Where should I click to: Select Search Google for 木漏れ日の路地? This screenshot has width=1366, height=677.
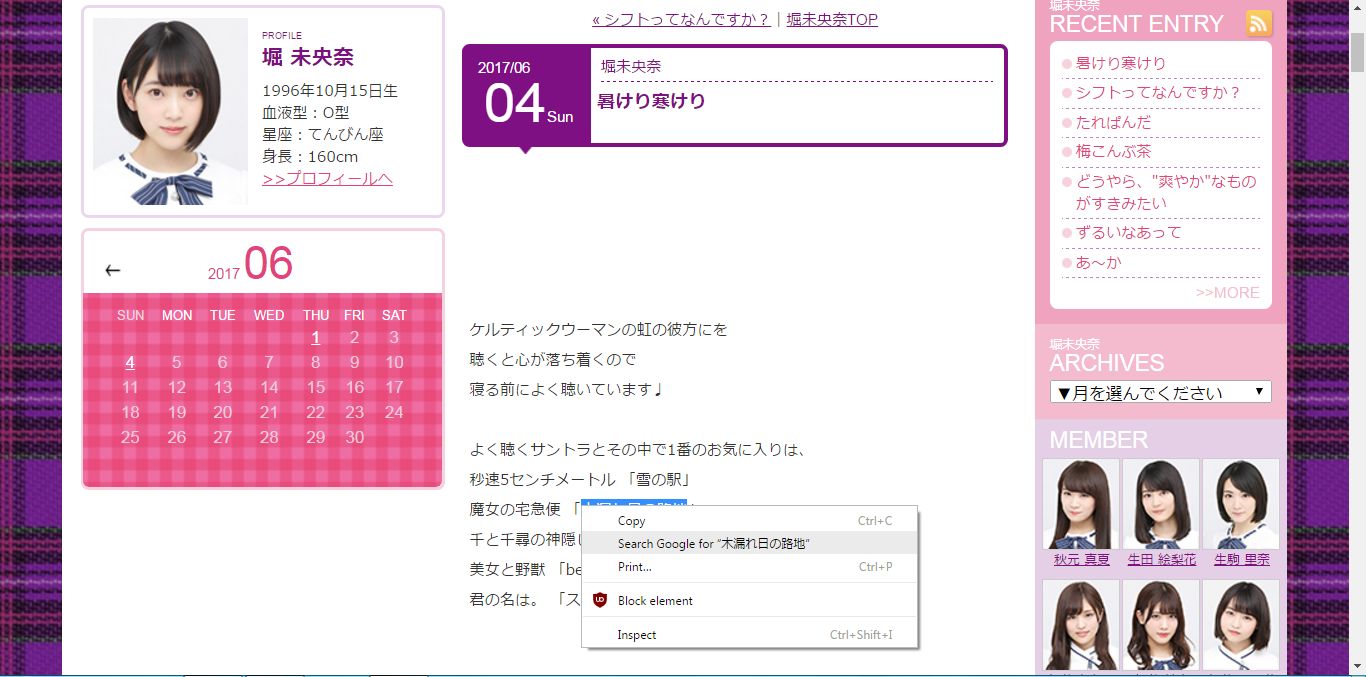(x=750, y=543)
